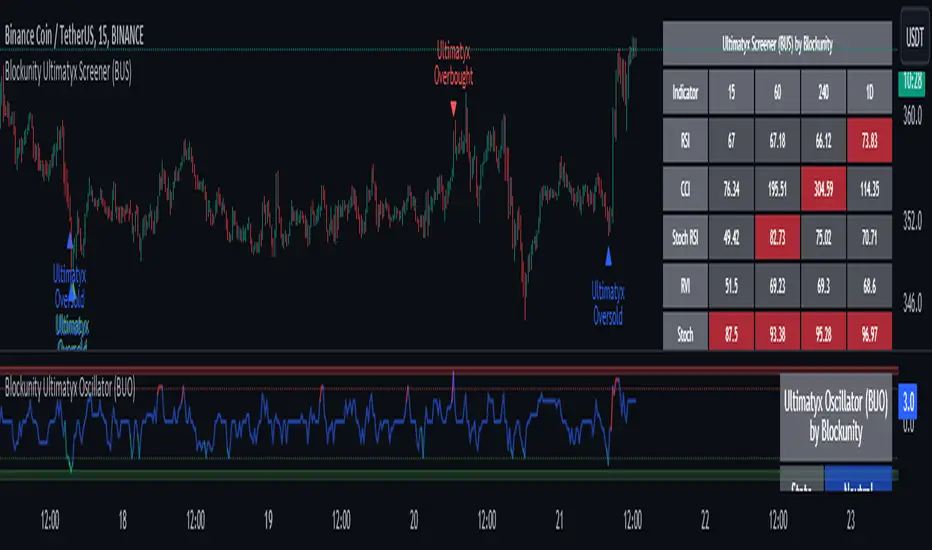Click the 360.0 price axis label

[x=912, y=115]
